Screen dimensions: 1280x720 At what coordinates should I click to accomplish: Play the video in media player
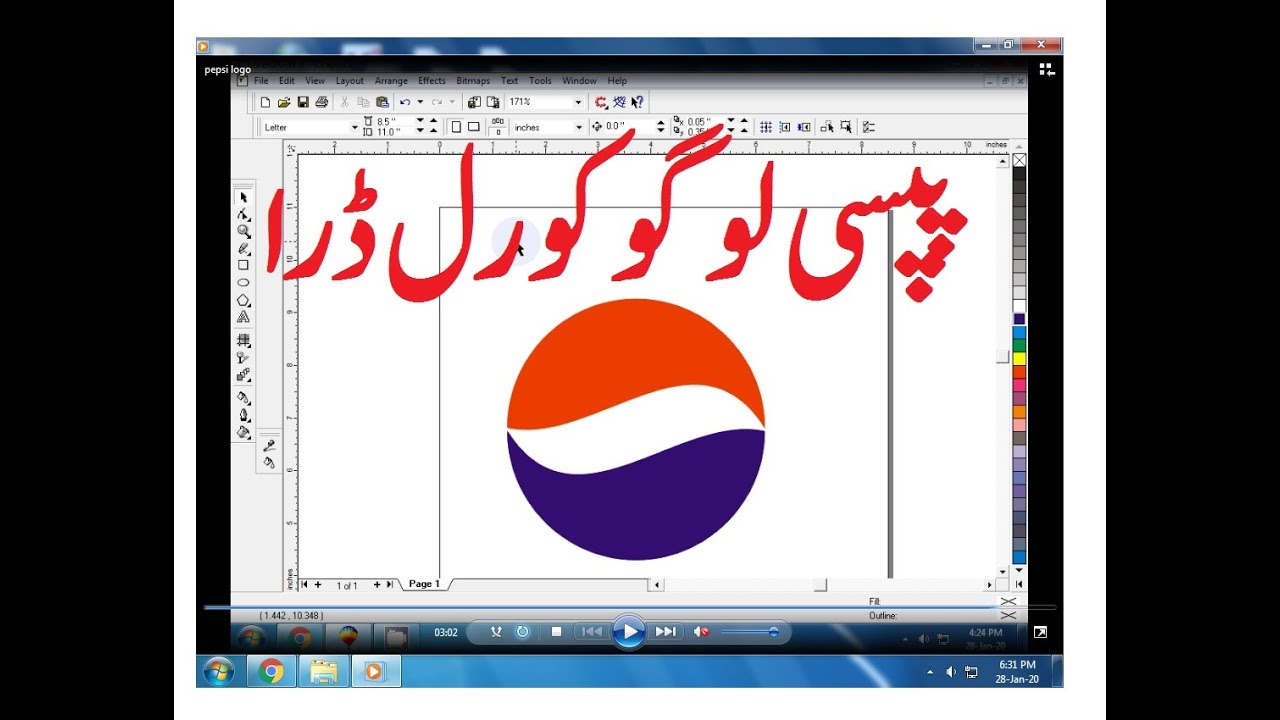click(628, 632)
